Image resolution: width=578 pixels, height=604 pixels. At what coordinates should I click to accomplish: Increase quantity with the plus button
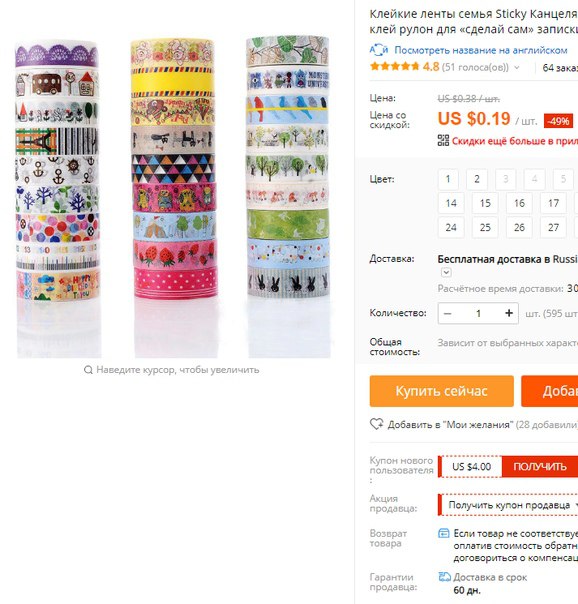click(x=509, y=313)
